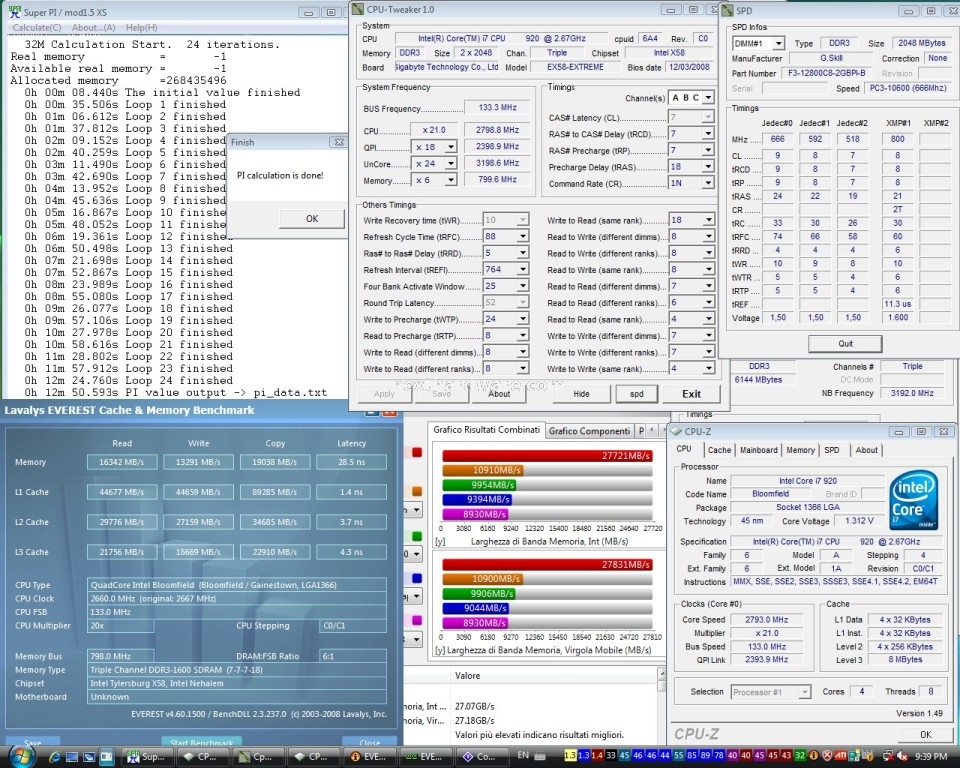The image size is (960, 768).
Task: Open the Windows Start orb
Action: [23, 756]
